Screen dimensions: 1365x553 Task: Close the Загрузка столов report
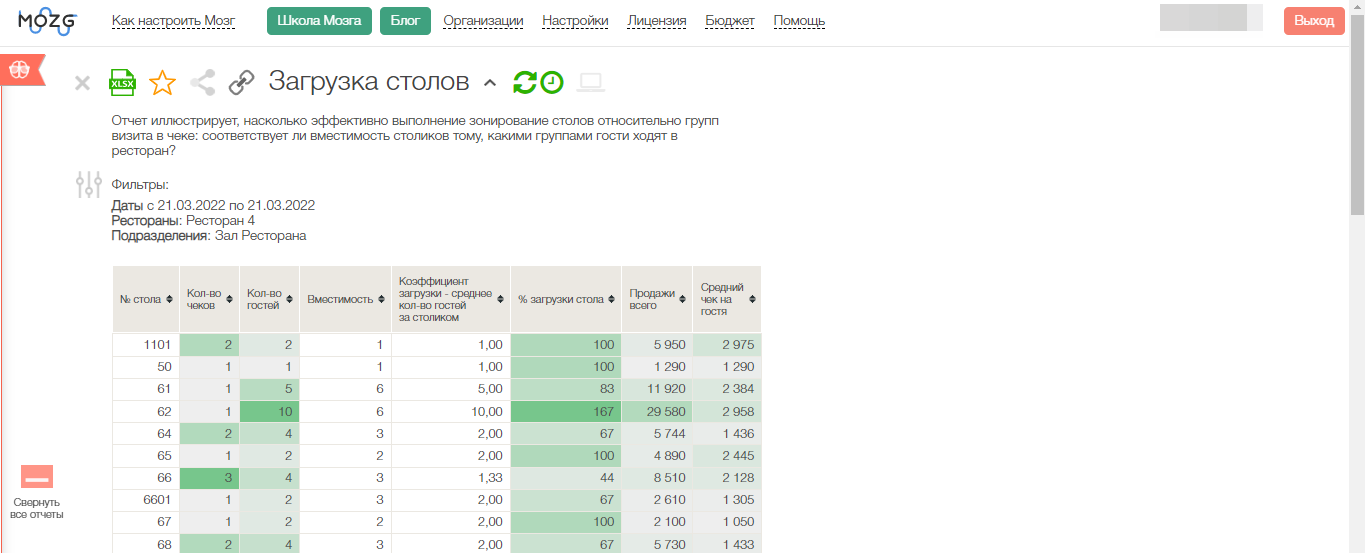[83, 83]
